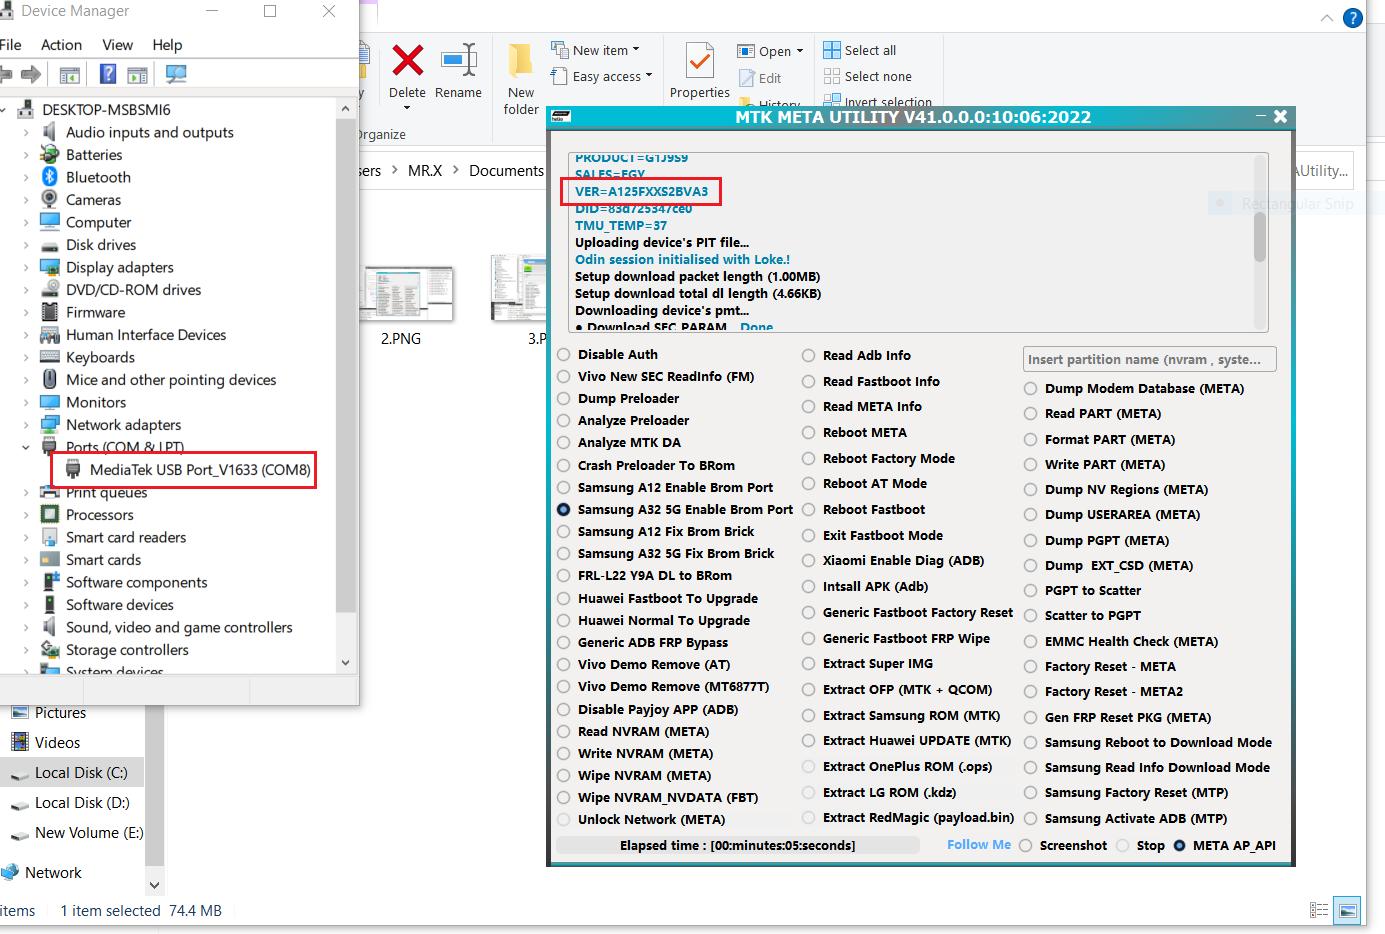Screen dimensions: 1385x934
Task: Click the Batteries category icon
Action: click(x=50, y=154)
